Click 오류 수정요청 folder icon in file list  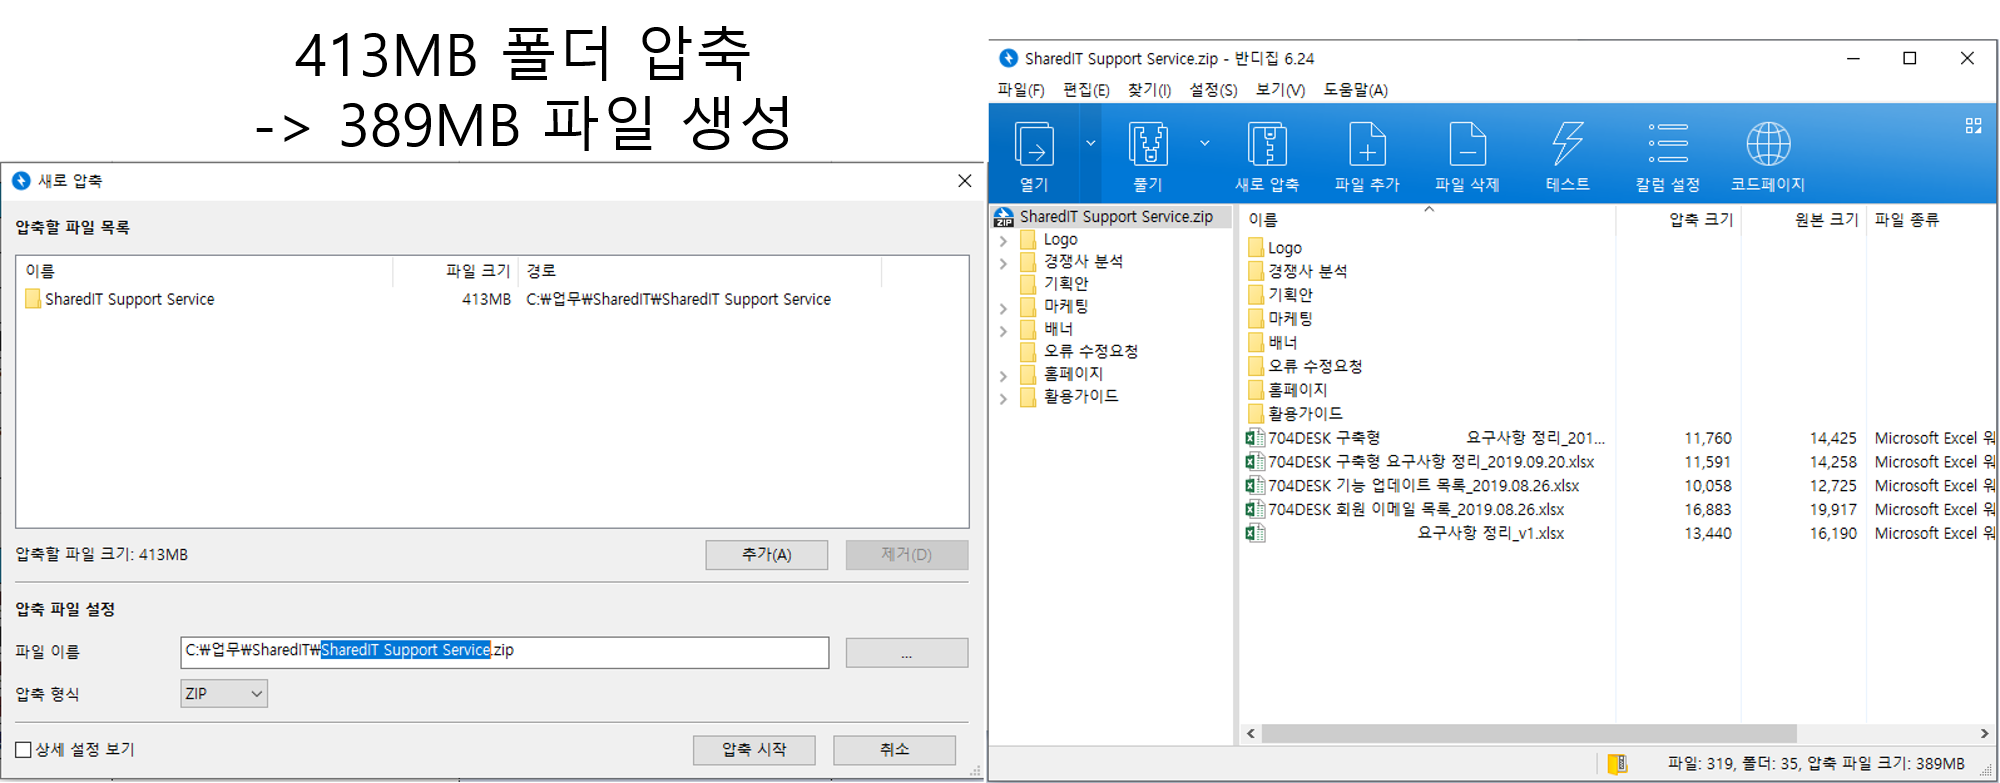click(x=1256, y=366)
